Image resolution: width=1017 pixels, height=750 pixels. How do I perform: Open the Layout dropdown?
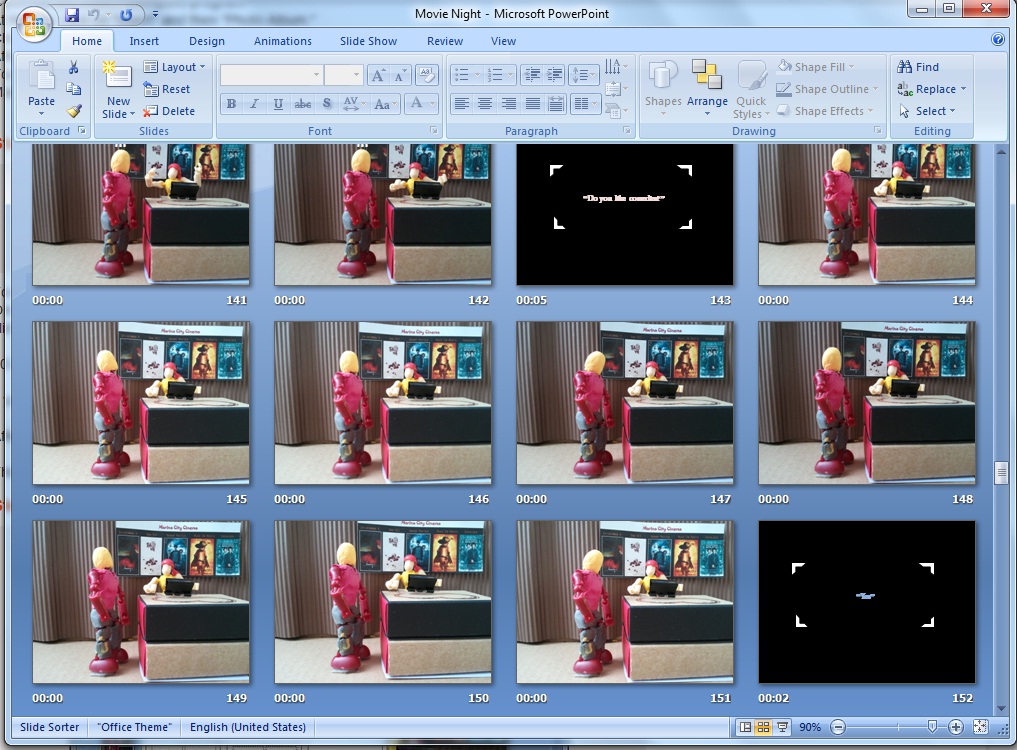[177, 67]
